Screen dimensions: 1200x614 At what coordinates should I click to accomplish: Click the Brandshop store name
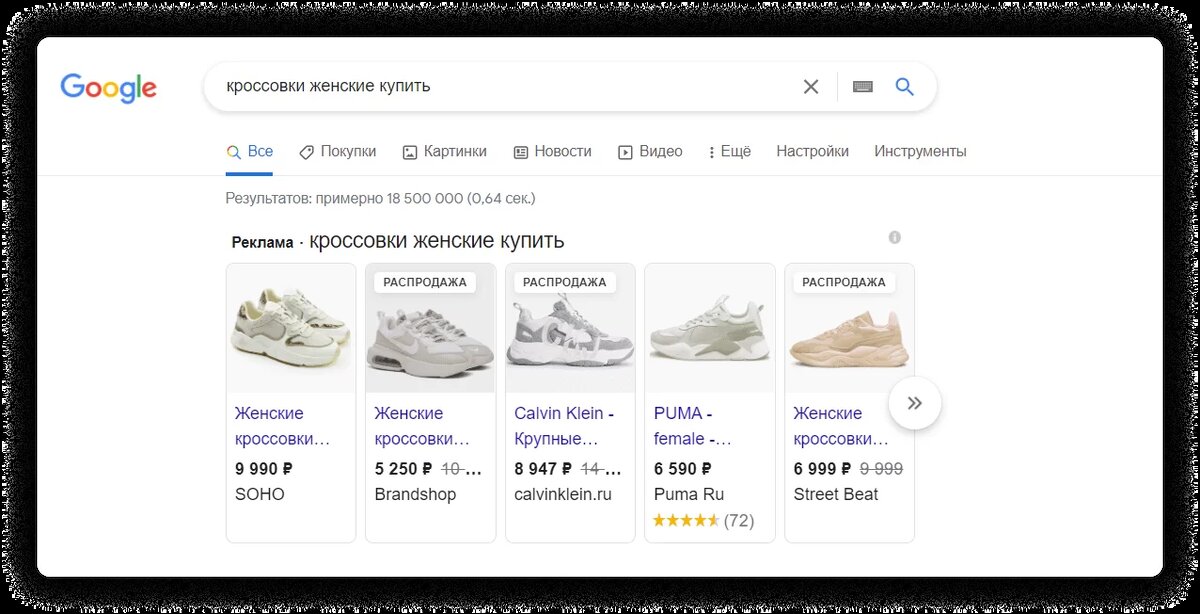pyautogui.click(x=415, y=494)
